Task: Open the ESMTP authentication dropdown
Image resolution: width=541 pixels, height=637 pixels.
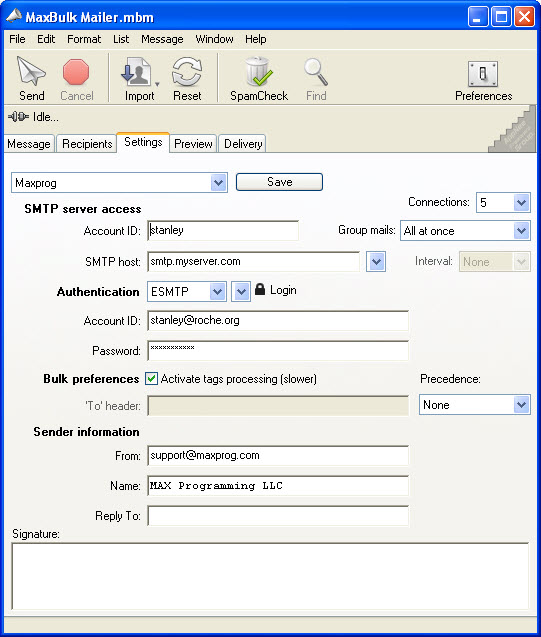Action: pos(217,291)
